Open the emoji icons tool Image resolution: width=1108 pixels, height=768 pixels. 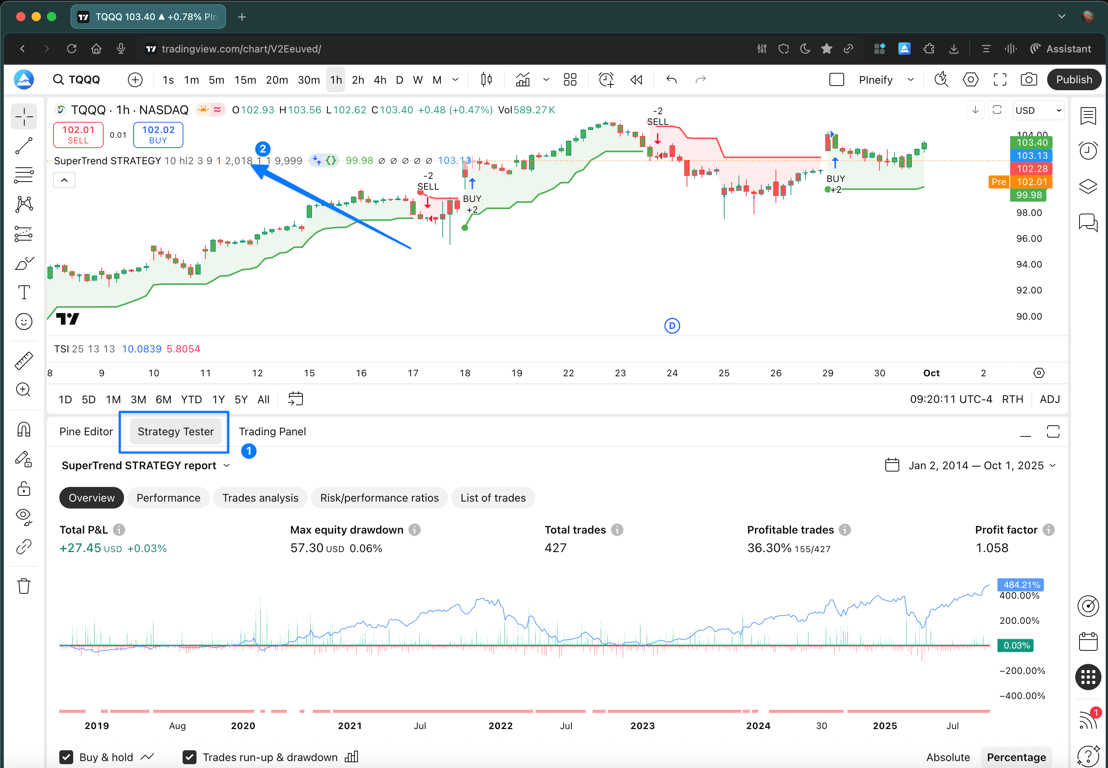click(x=24, y=321)
